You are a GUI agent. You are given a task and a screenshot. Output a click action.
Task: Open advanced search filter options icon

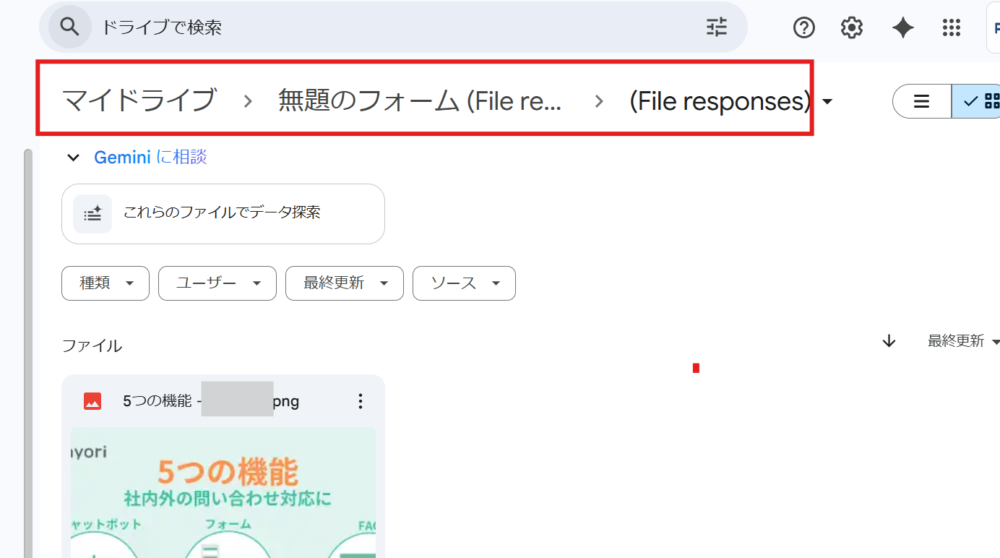717,27
